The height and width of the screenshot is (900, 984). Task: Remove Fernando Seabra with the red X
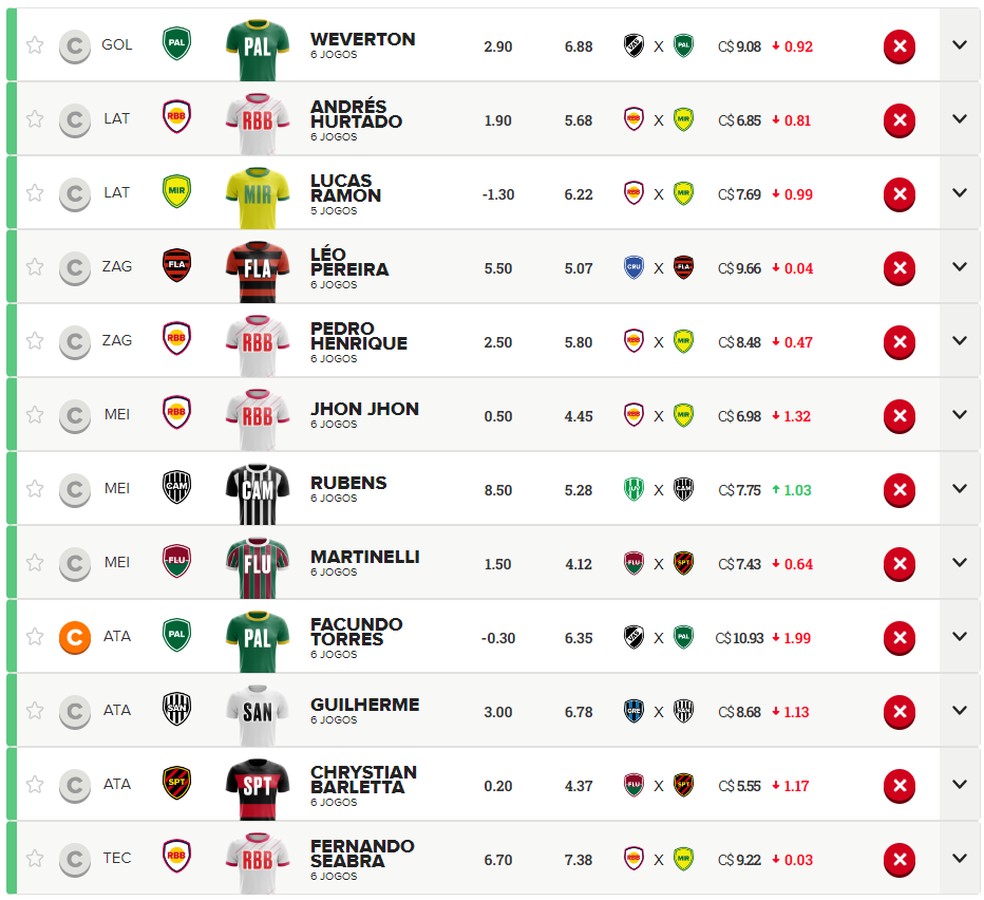pos(899,860)
